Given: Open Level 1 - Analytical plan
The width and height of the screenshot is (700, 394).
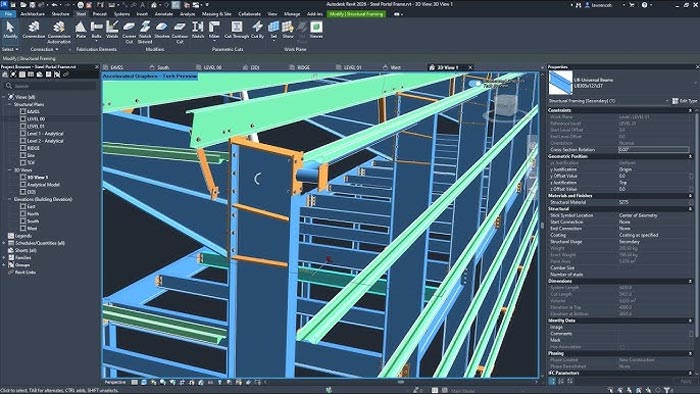Looking at the screenshot, I should click(45, 133).
